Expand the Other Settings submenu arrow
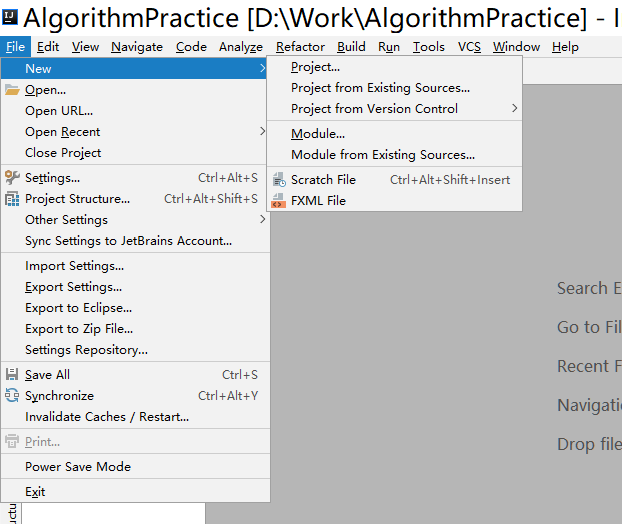Image resolution: width=622 pixels, height=524 pixels. click(x=262, y=220)
